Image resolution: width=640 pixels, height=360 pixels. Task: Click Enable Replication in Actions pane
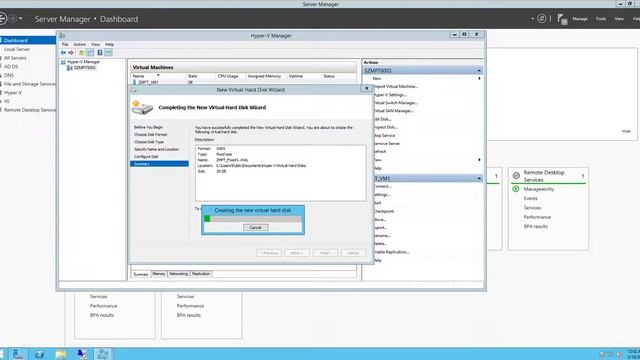(x=392, y=252)
